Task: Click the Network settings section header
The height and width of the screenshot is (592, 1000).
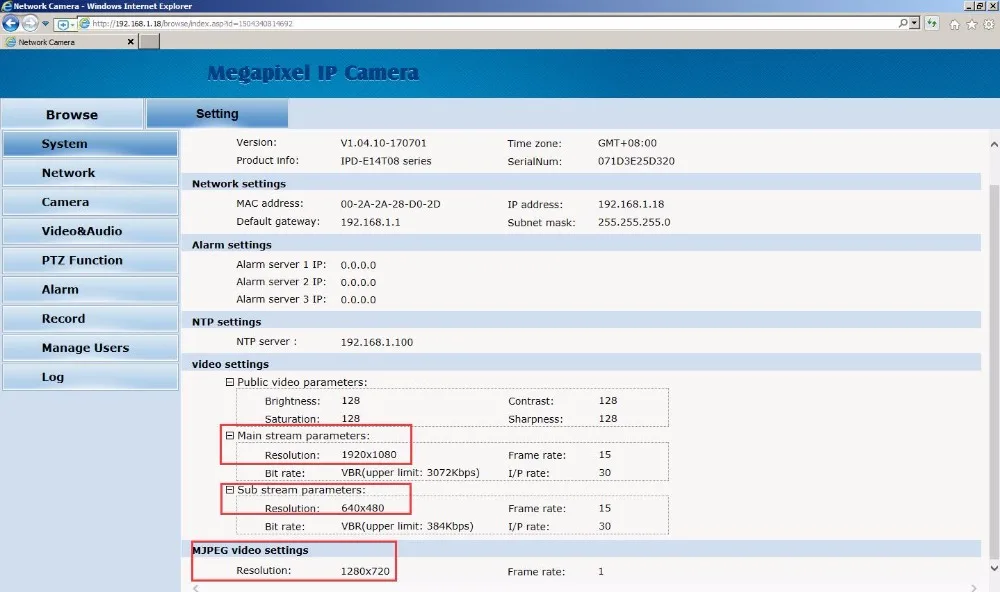Action: click(x=239, y=184)
